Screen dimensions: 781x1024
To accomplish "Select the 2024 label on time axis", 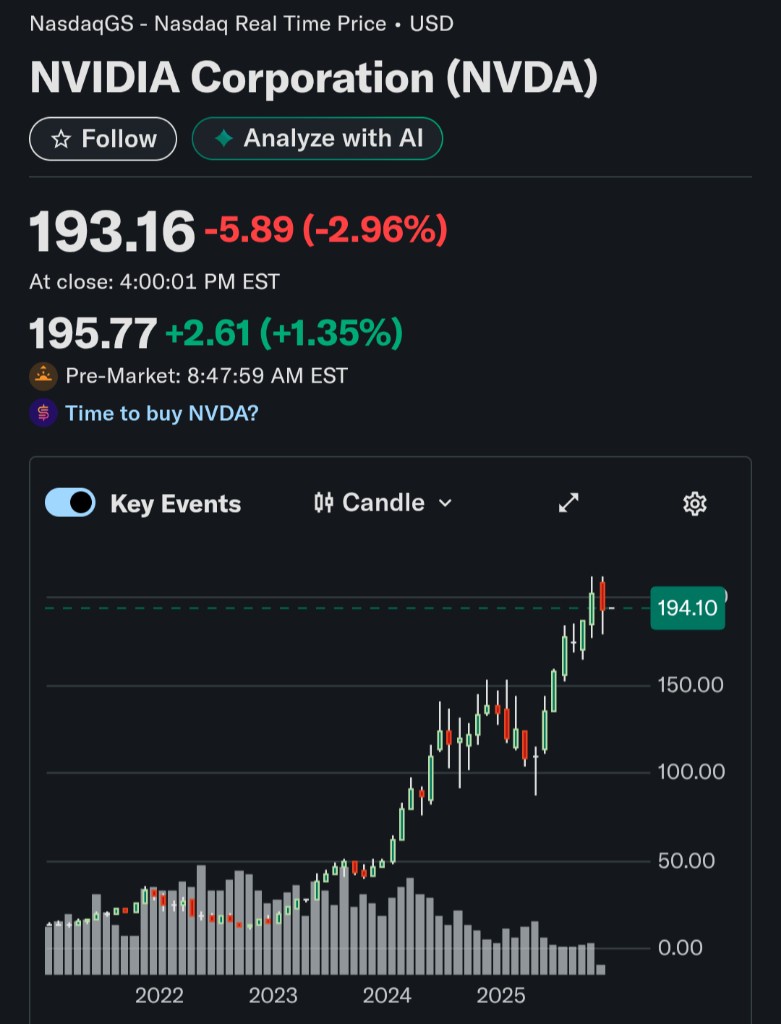I will [387, 995].
